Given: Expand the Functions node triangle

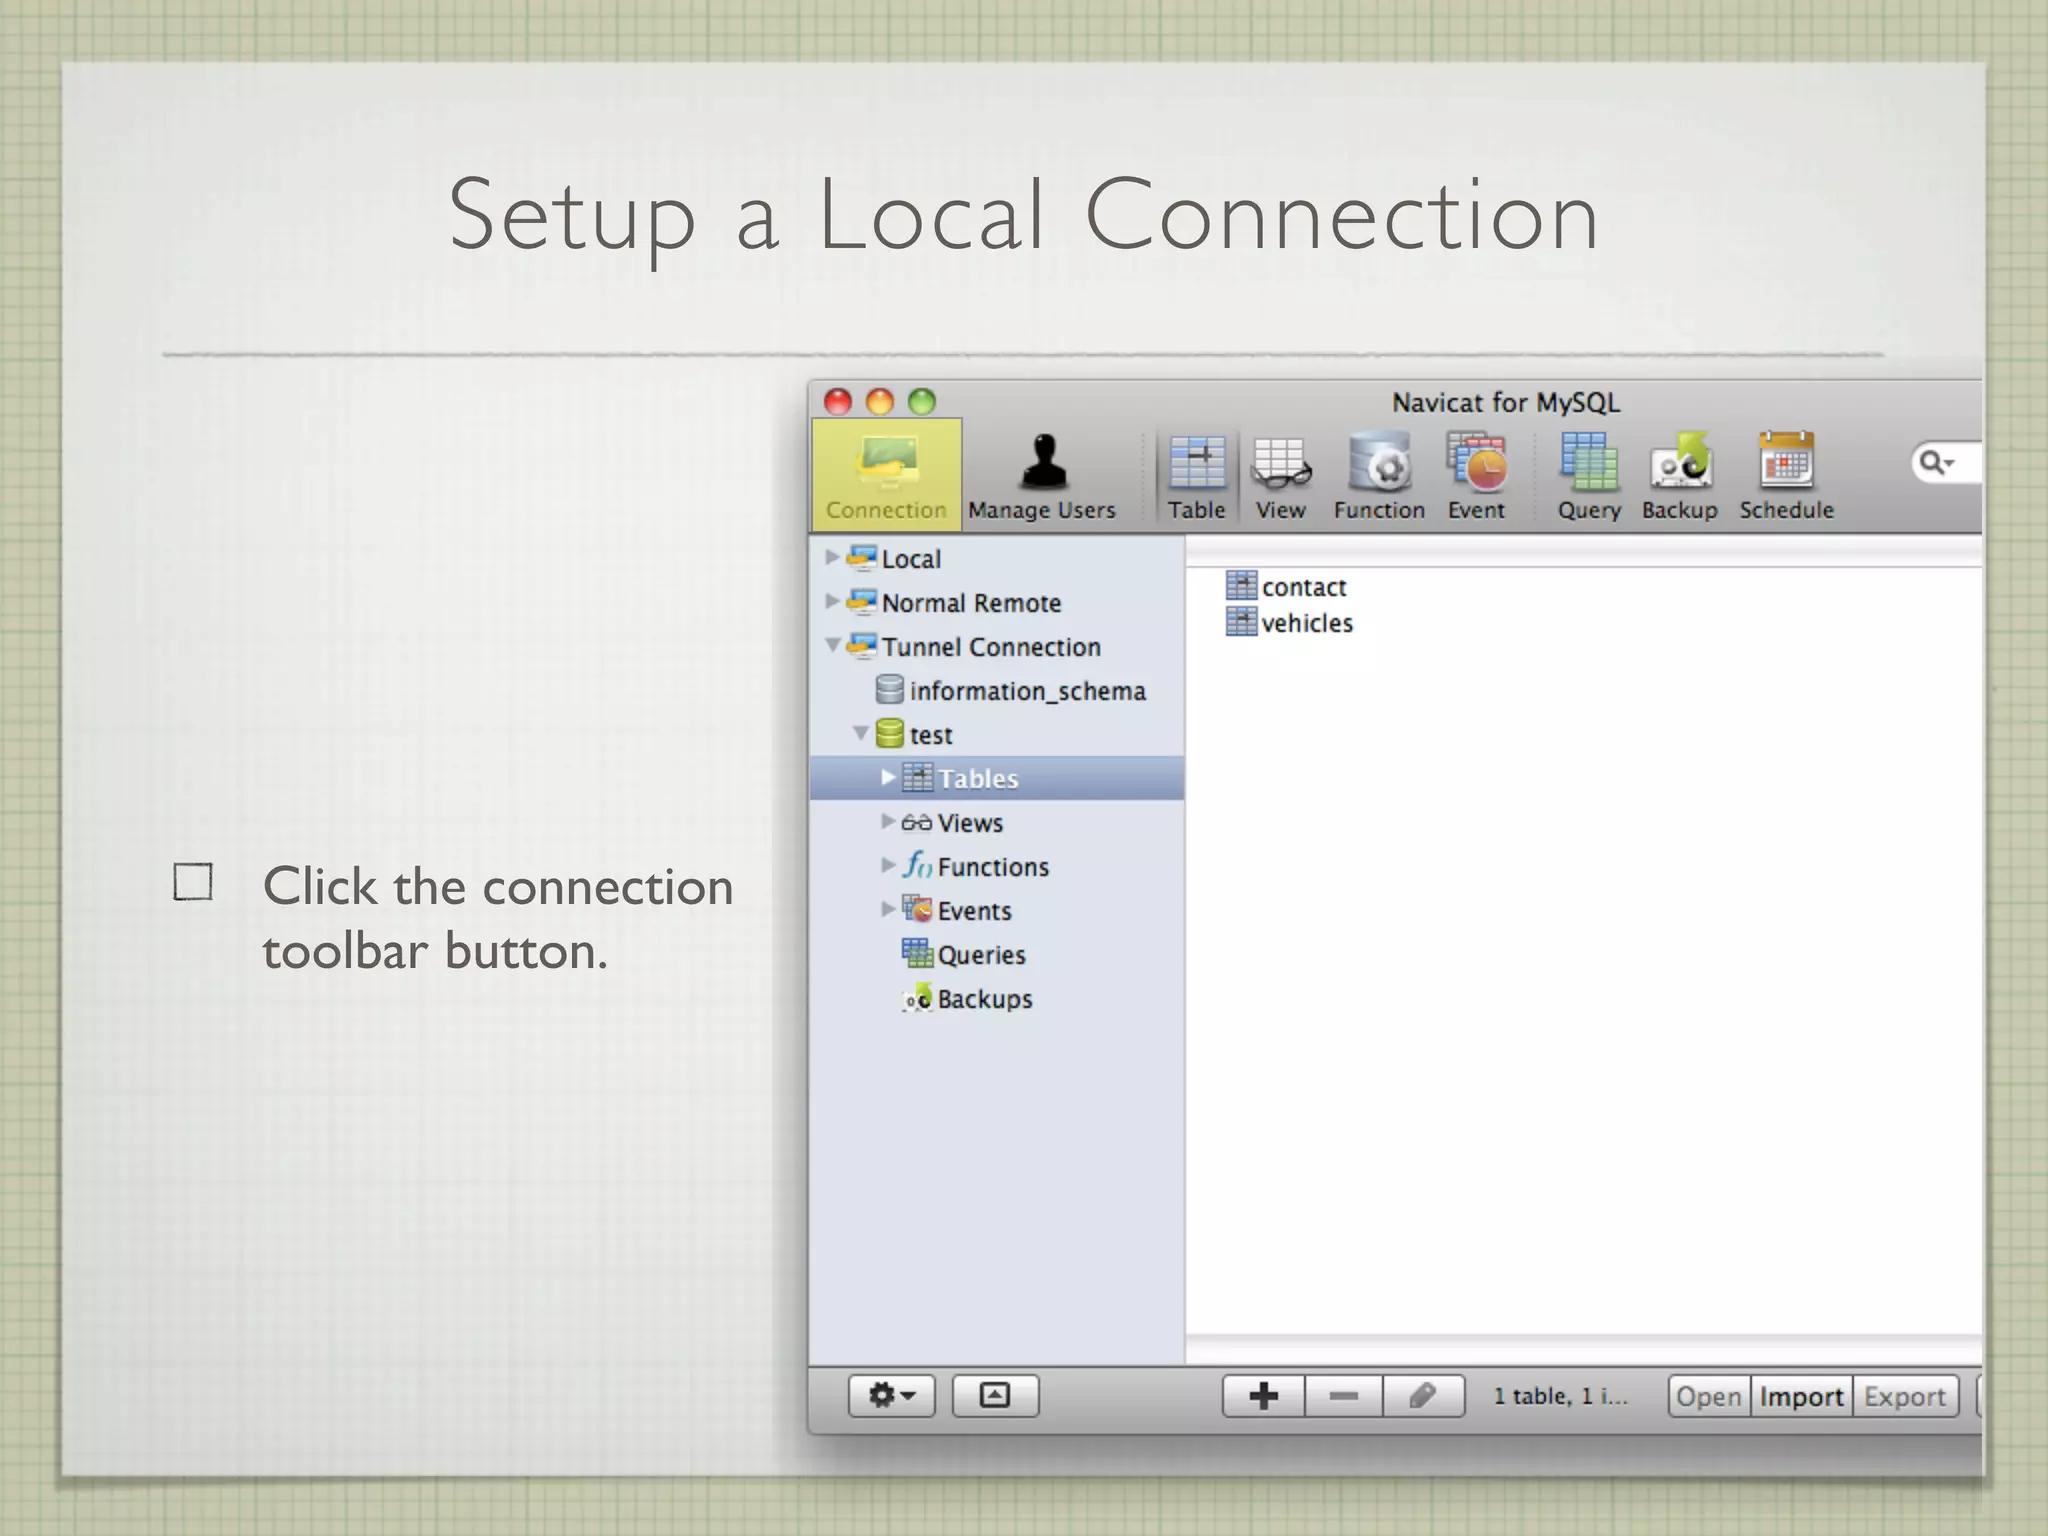Looking at the screenshot, I should [887, 865].
